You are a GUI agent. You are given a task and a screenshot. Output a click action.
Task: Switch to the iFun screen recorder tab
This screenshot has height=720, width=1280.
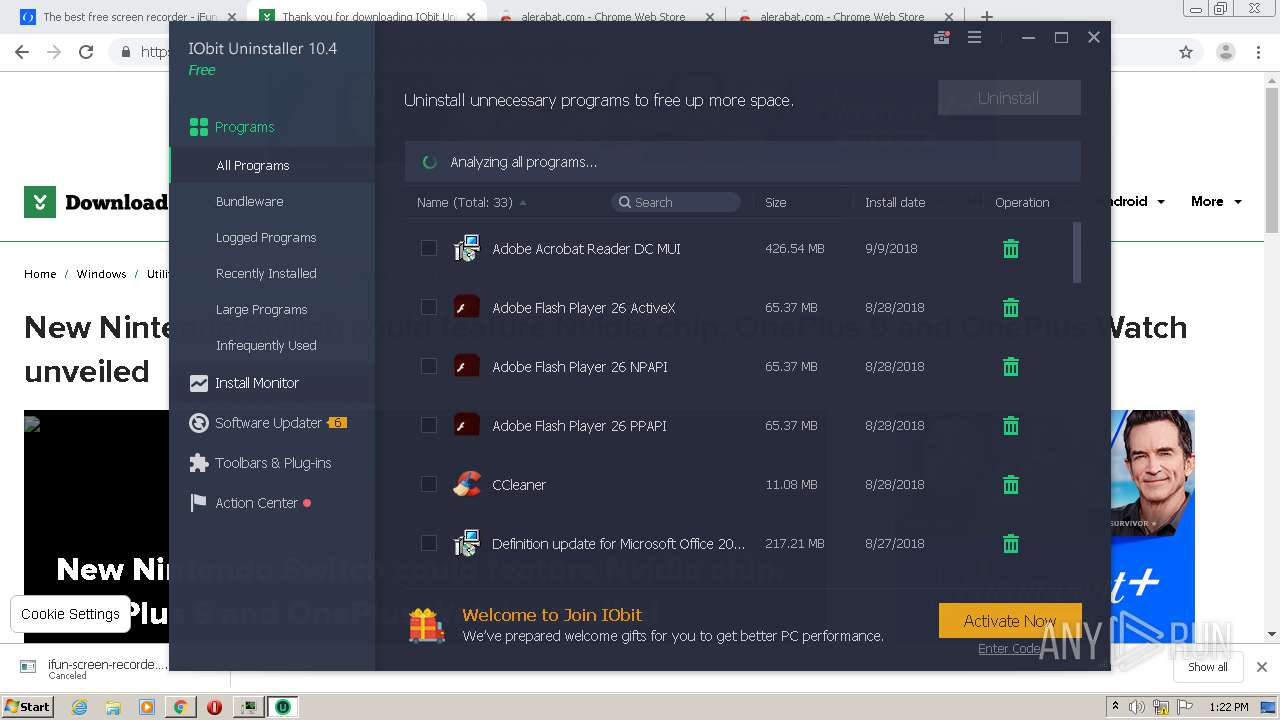coord(126,17)
